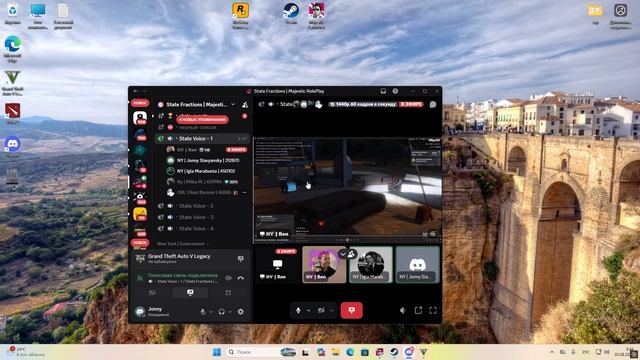
Task: Select NY | Jonny participant tile
Action: point(417,264)
